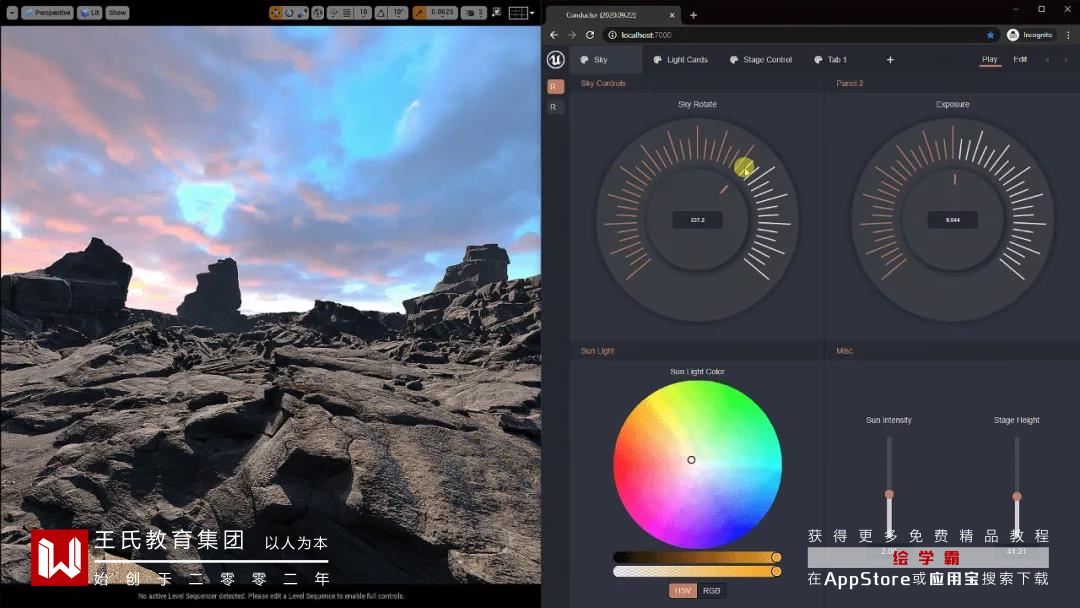This screenshot has height=608, width=1080.
Task: Add a new Conductor tab
Action: pos(890,60)
